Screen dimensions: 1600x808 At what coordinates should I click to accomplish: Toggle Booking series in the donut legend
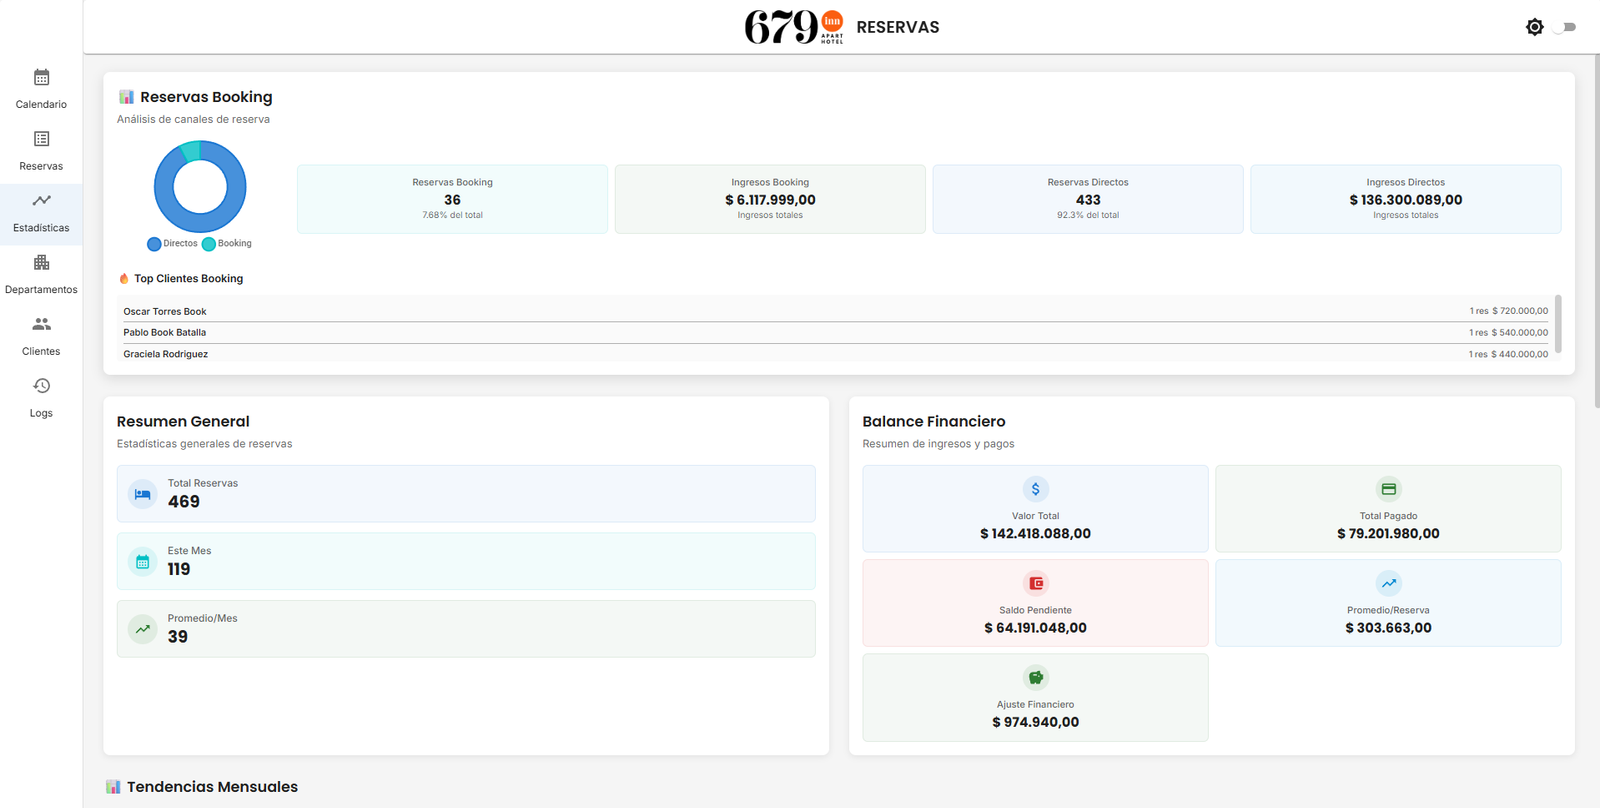coord(227,244)
